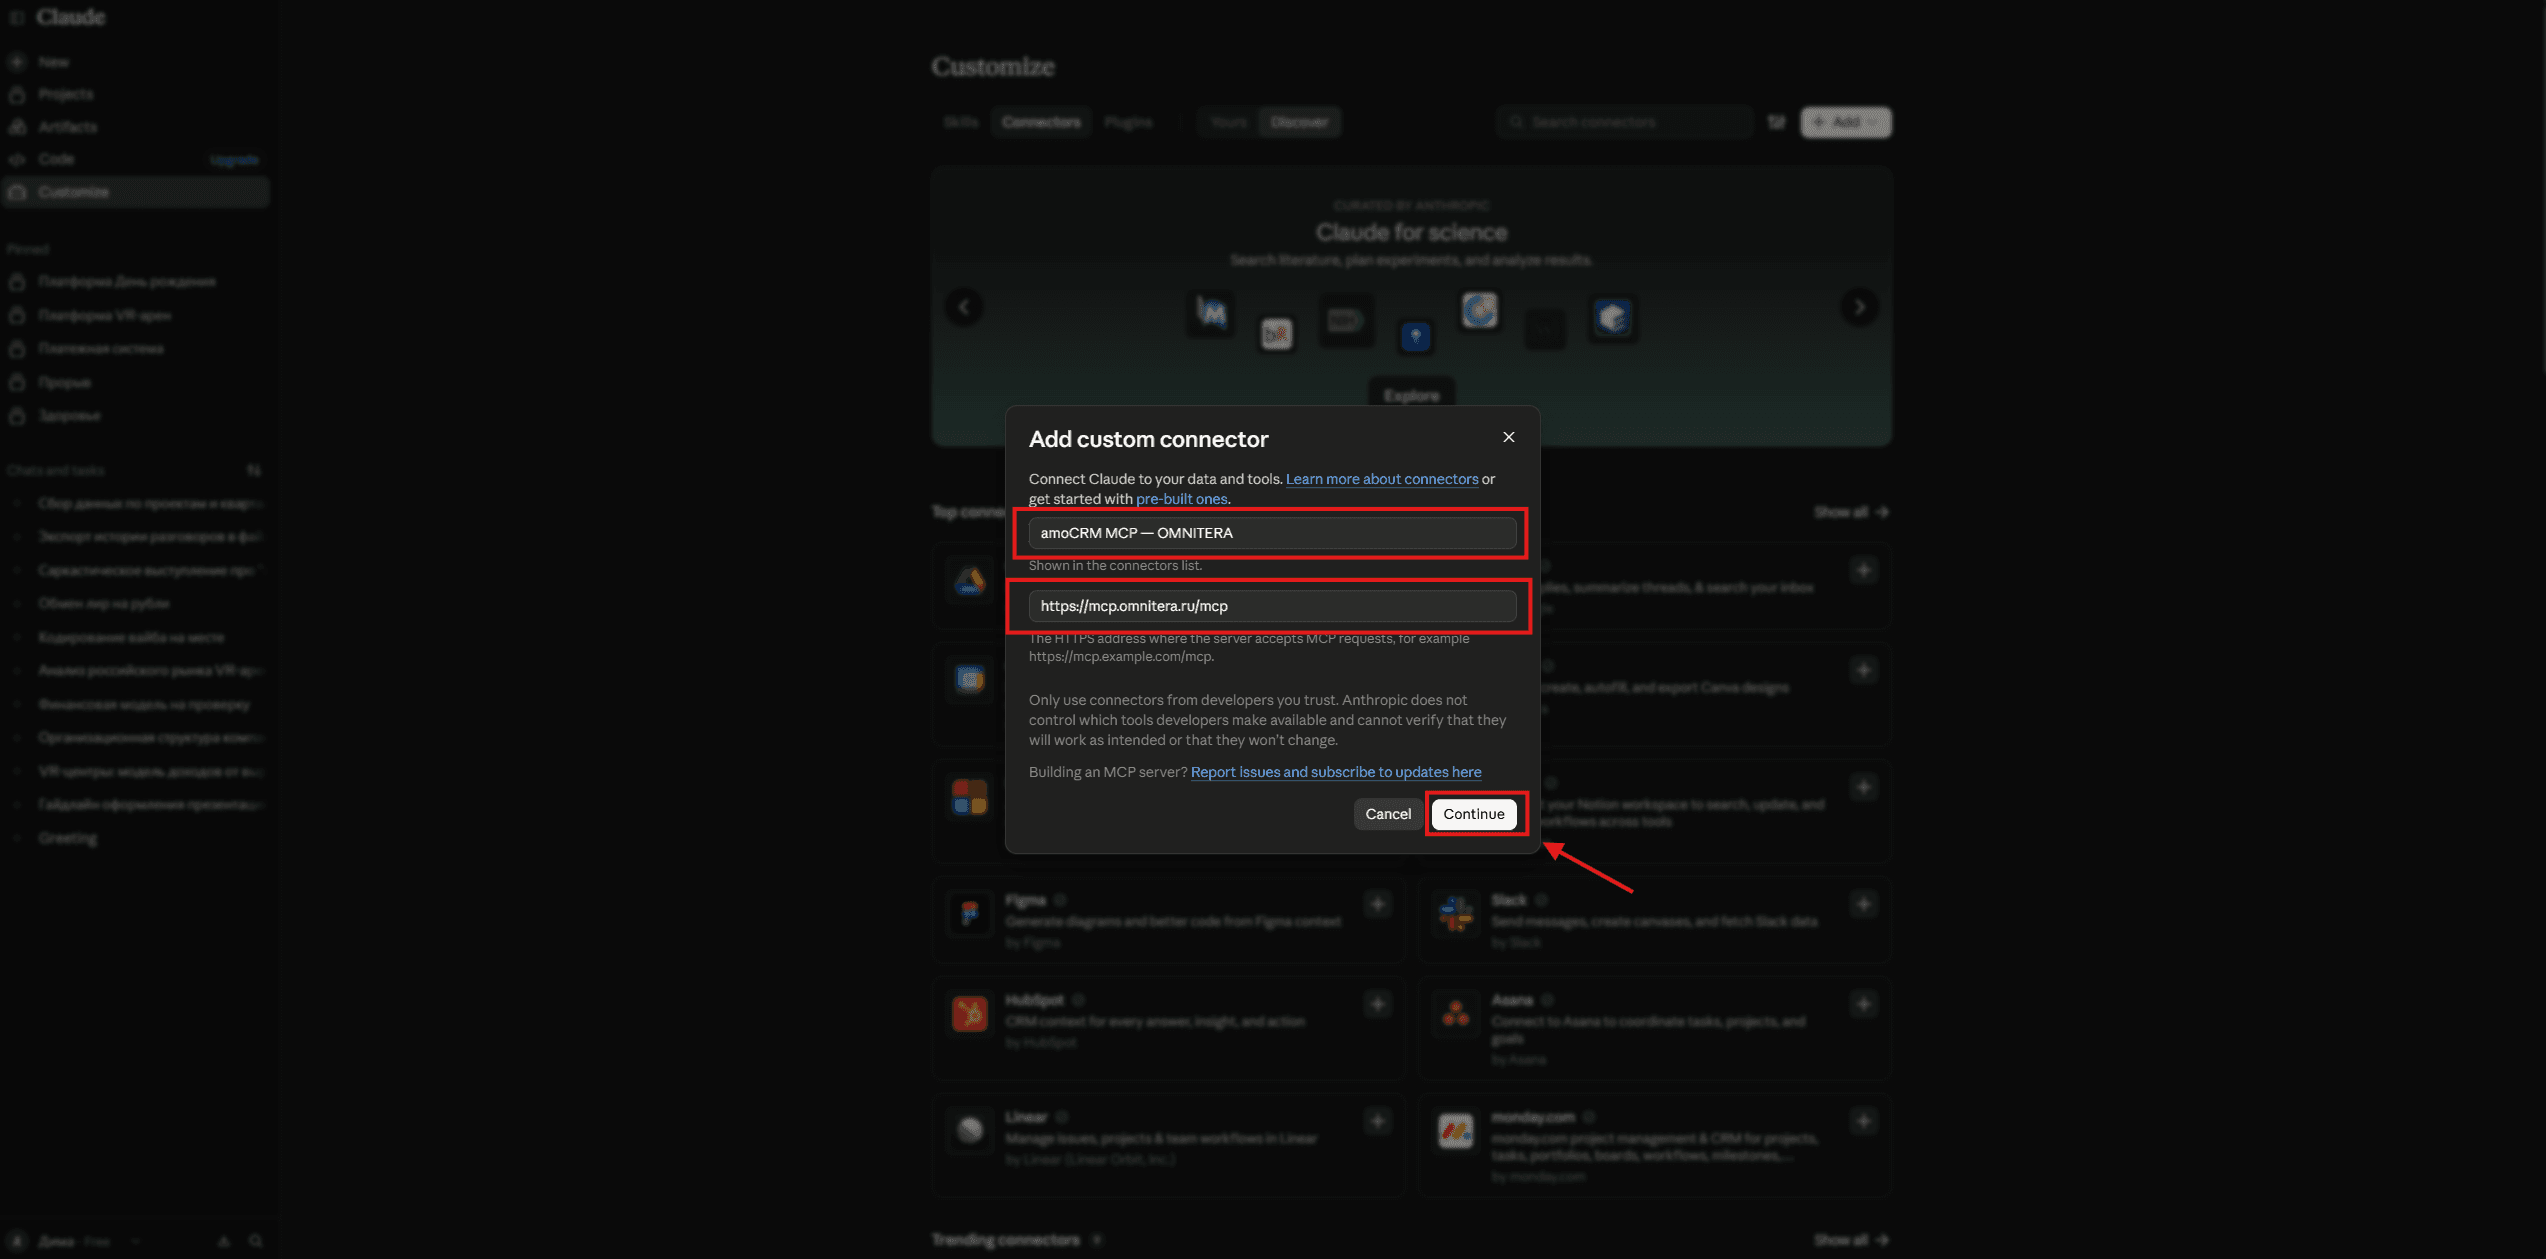Add the Slack connector with plus icon

click(x=1863, y=904)
